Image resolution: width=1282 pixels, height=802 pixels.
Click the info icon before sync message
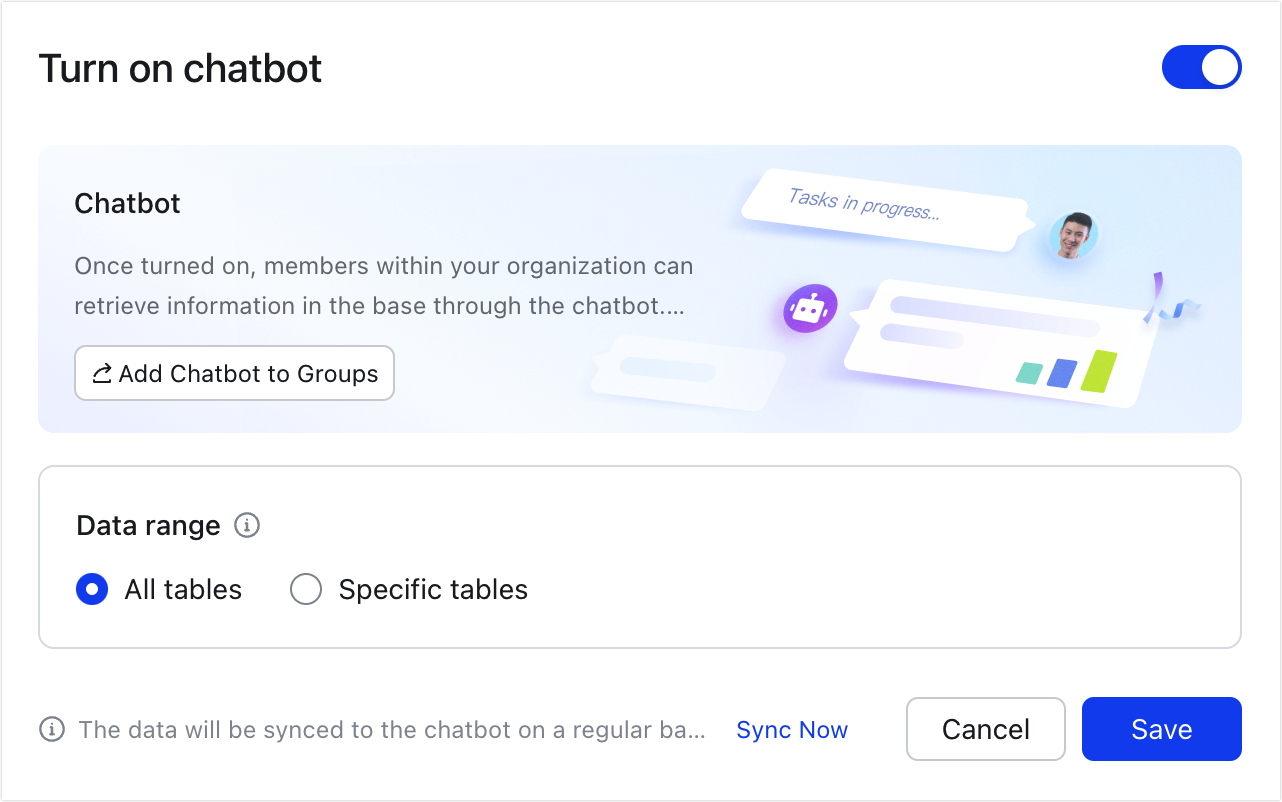point(52,730)
